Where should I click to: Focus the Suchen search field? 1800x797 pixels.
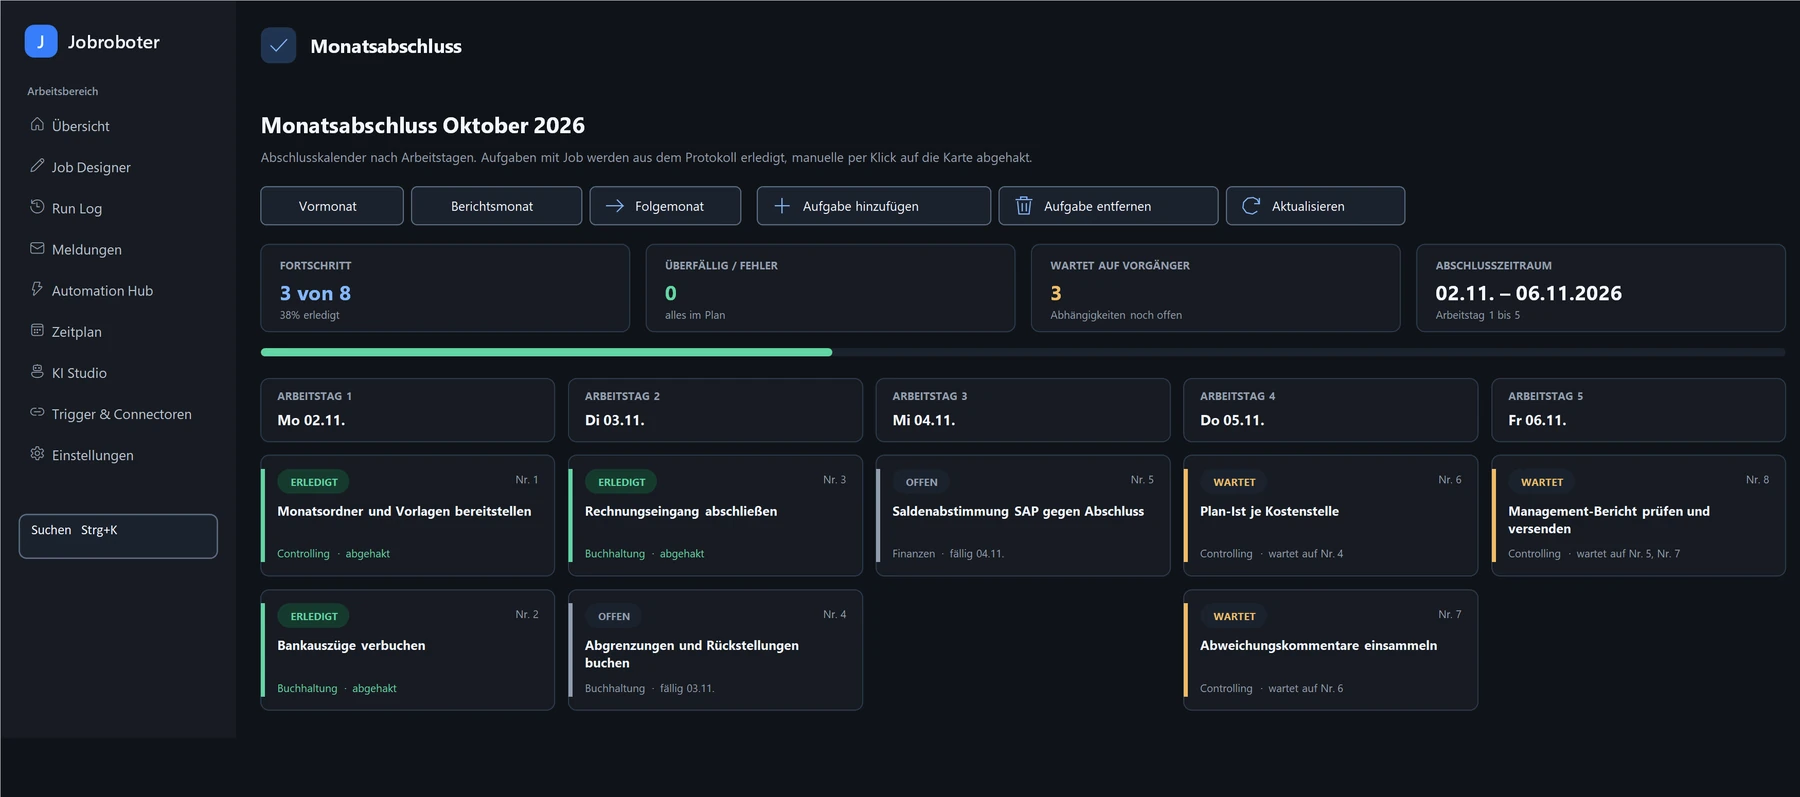118,536
